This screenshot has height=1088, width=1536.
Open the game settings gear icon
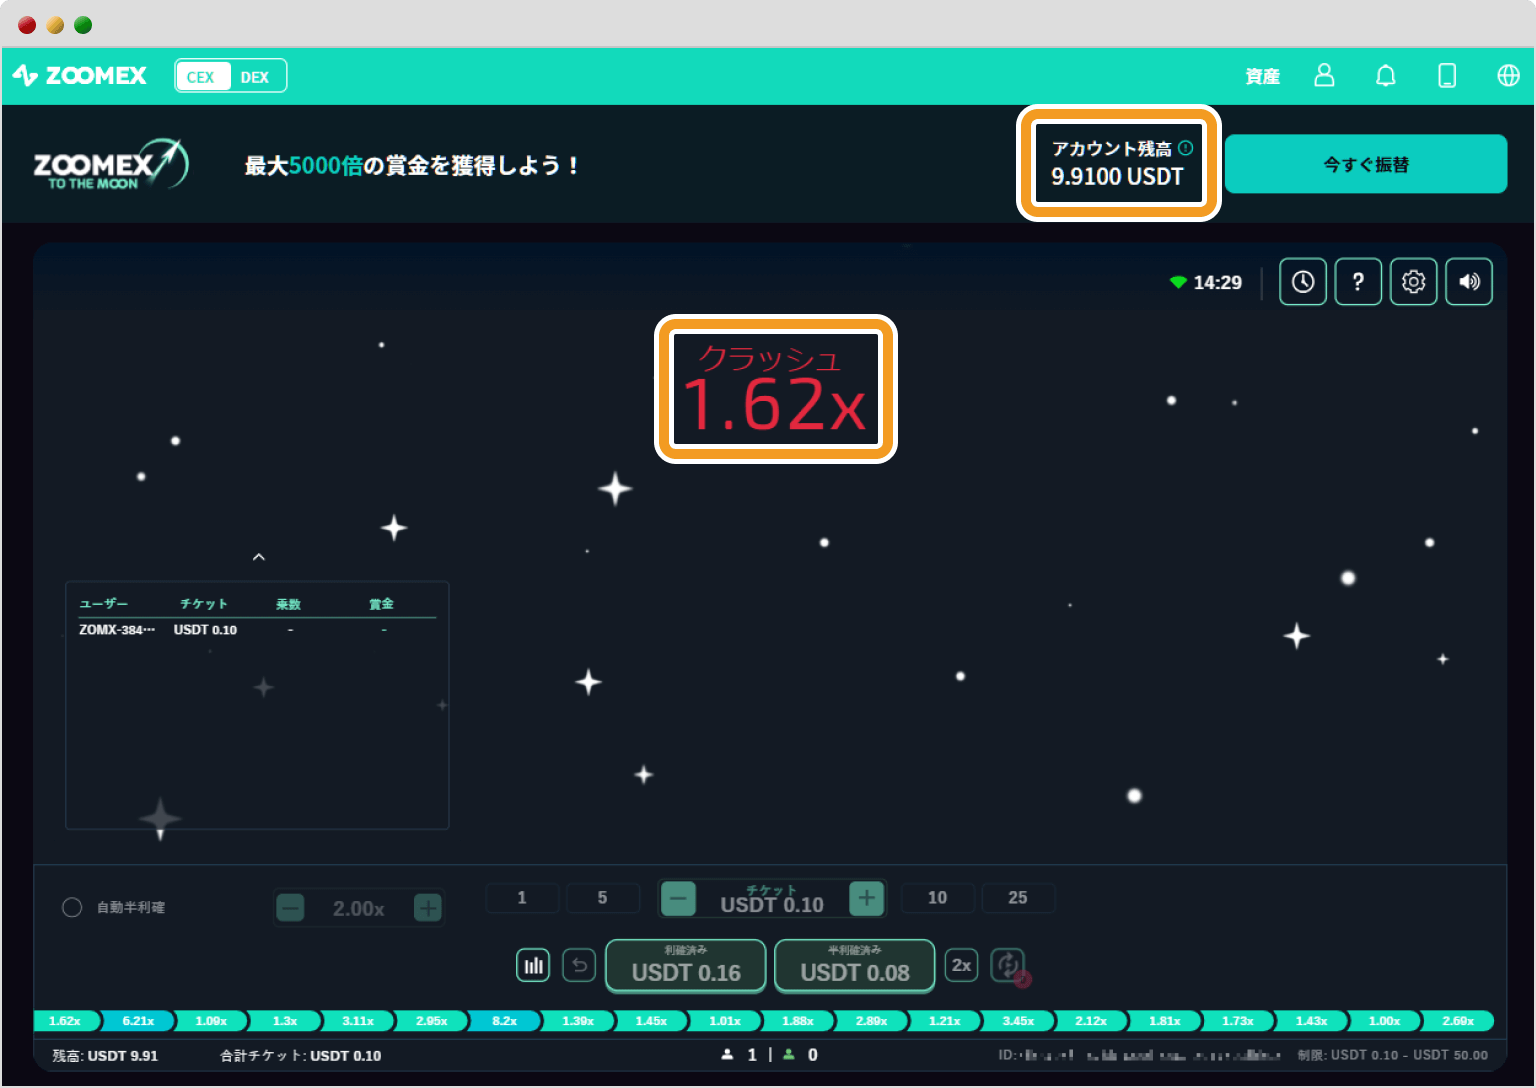(x=1413, y=281)
